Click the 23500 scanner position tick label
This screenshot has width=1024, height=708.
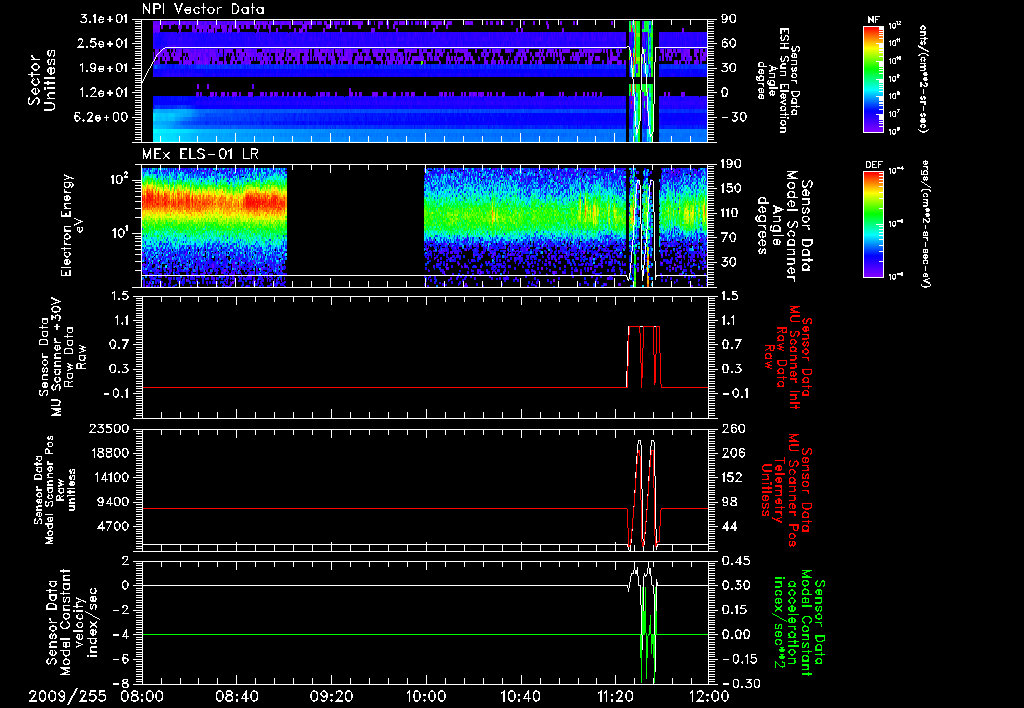coord(110,429)
